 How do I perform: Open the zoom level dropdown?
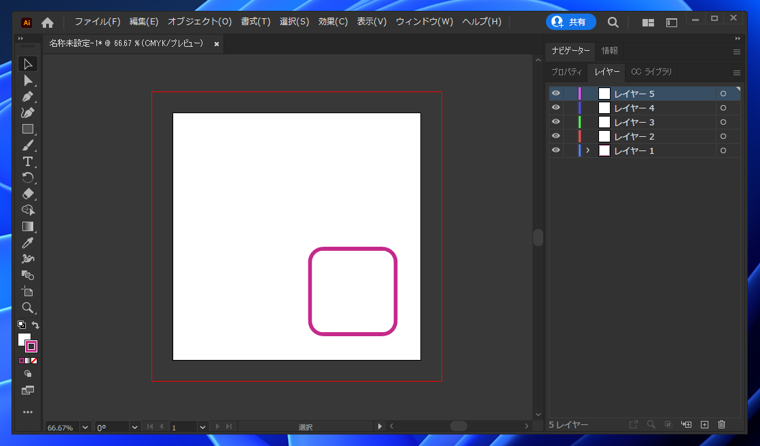[85, 428]
